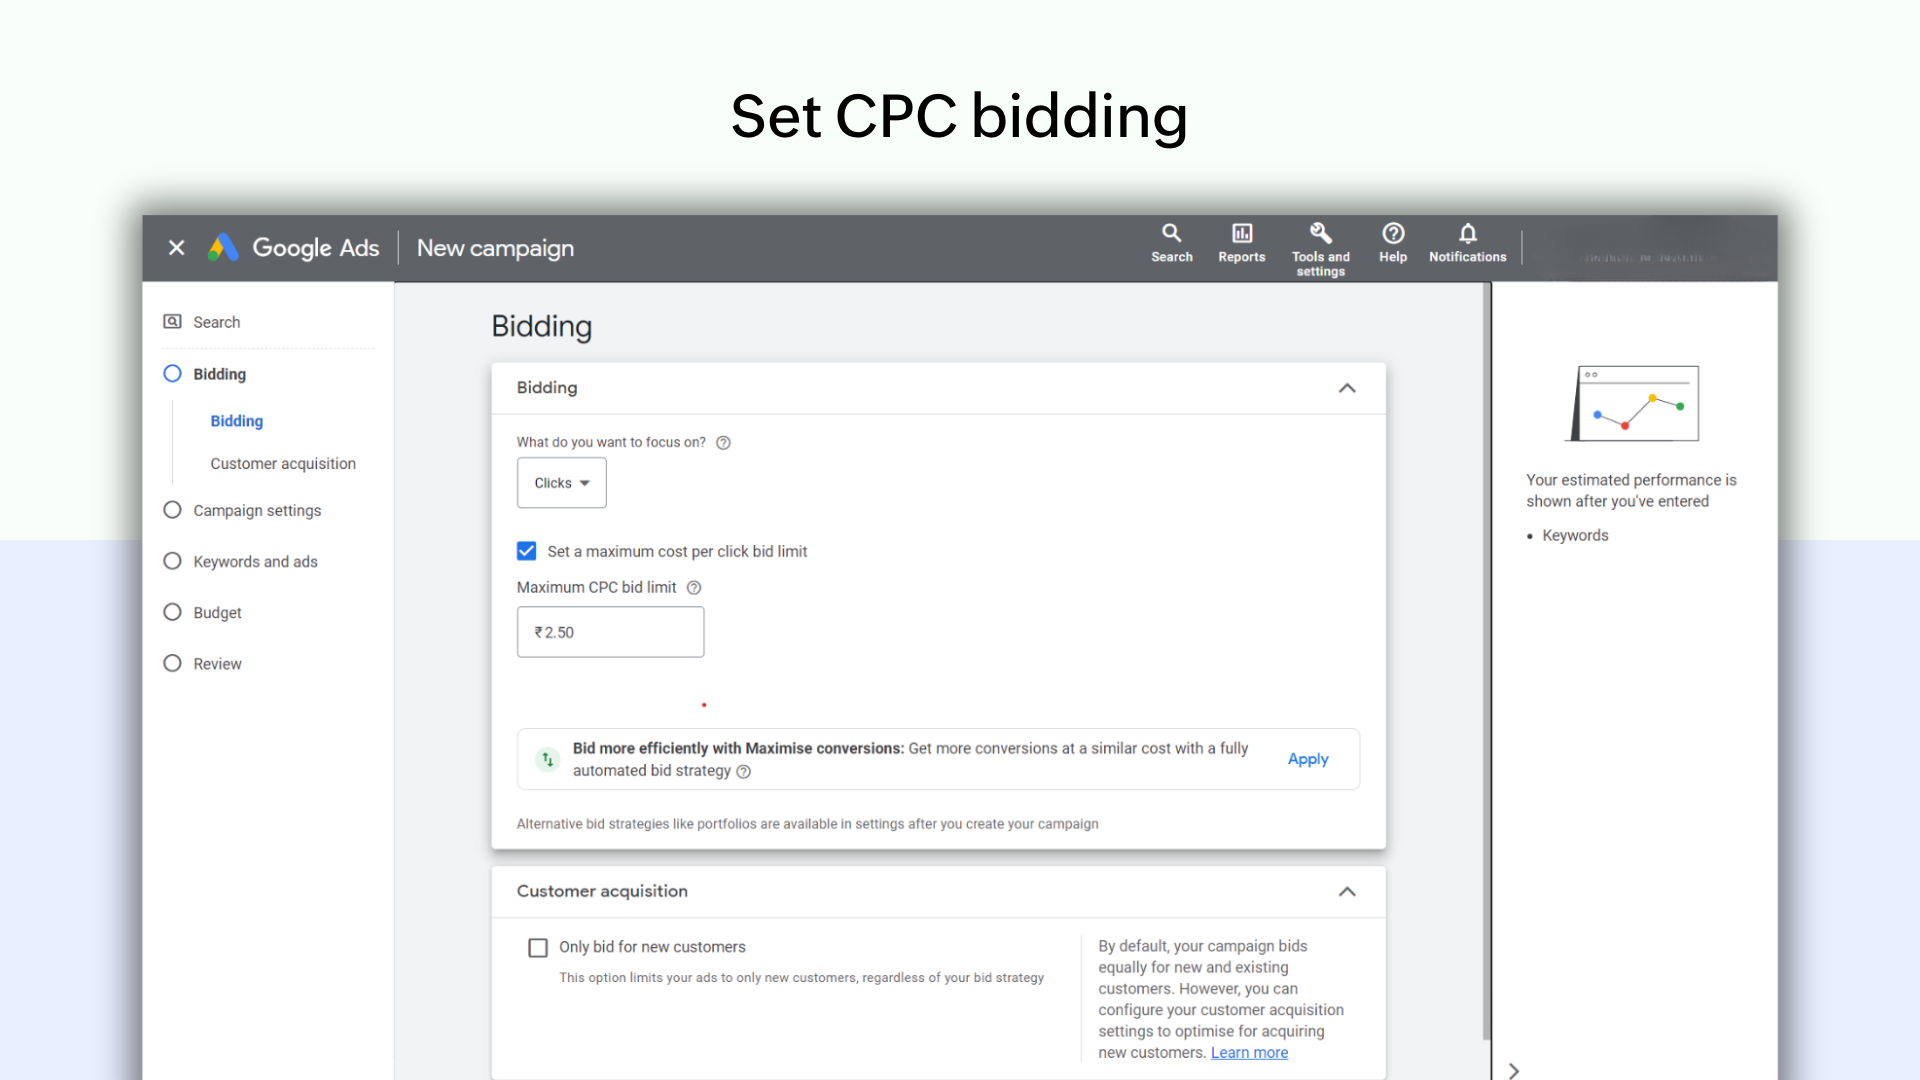Screen dimensions: 1920x1080
Task: Expand the Clicks bidding focus dropdown
Action: click(x=562, y=483)
